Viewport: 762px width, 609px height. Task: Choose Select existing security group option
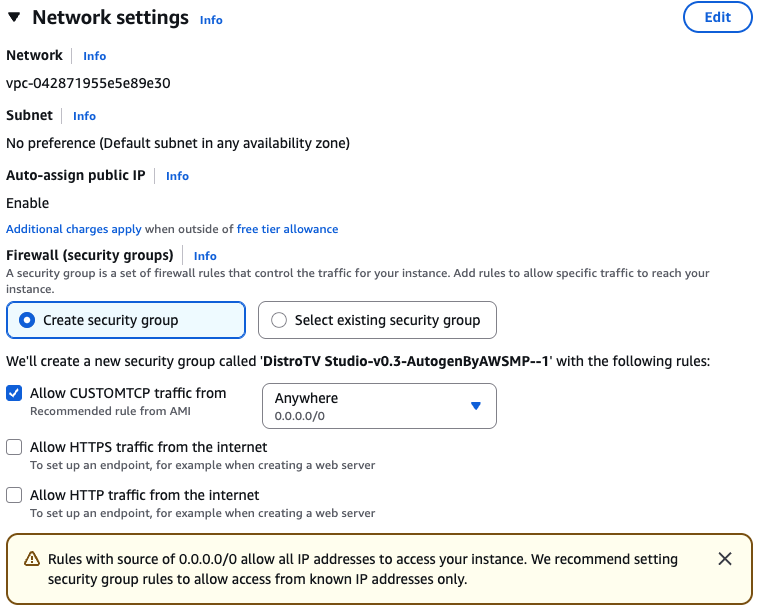point(279,320)
